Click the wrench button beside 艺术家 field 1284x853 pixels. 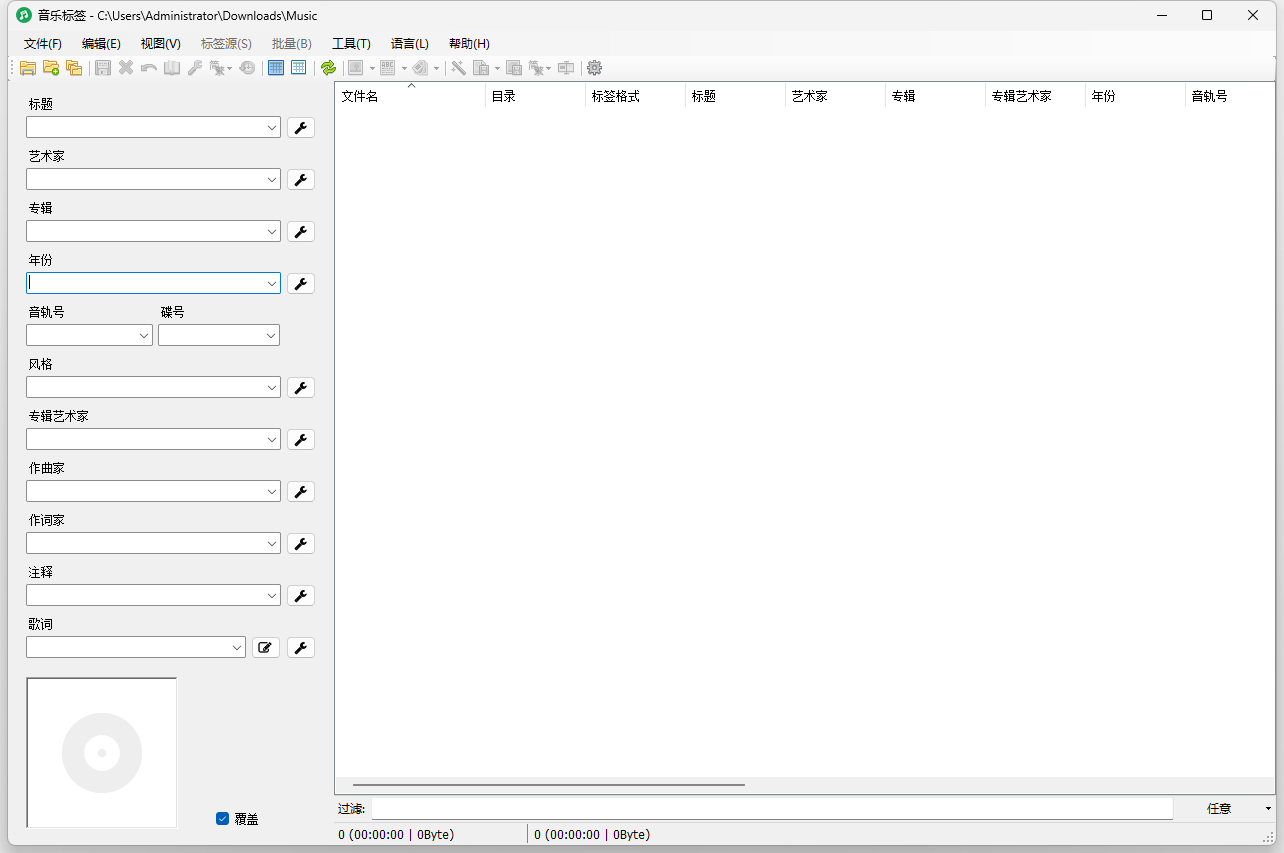coord(301,180)
